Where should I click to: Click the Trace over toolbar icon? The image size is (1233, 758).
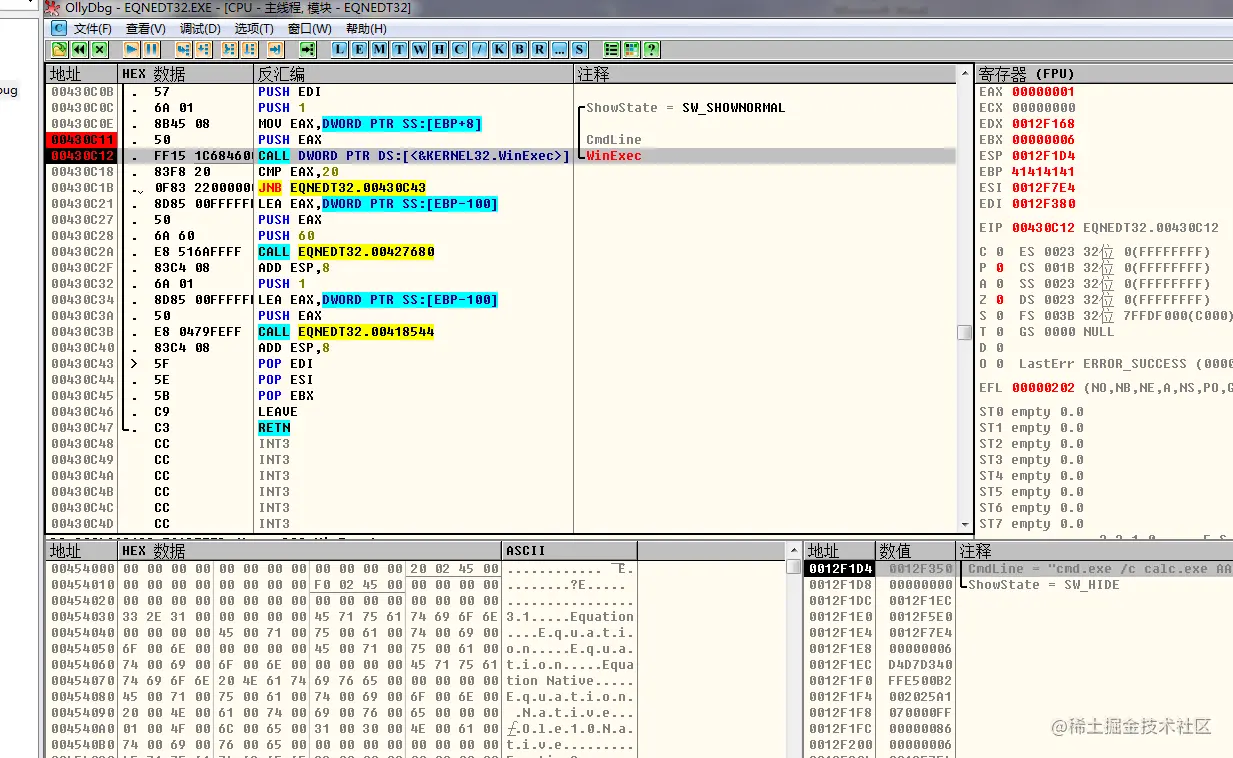pyautogui.click(x=249, y=49)
